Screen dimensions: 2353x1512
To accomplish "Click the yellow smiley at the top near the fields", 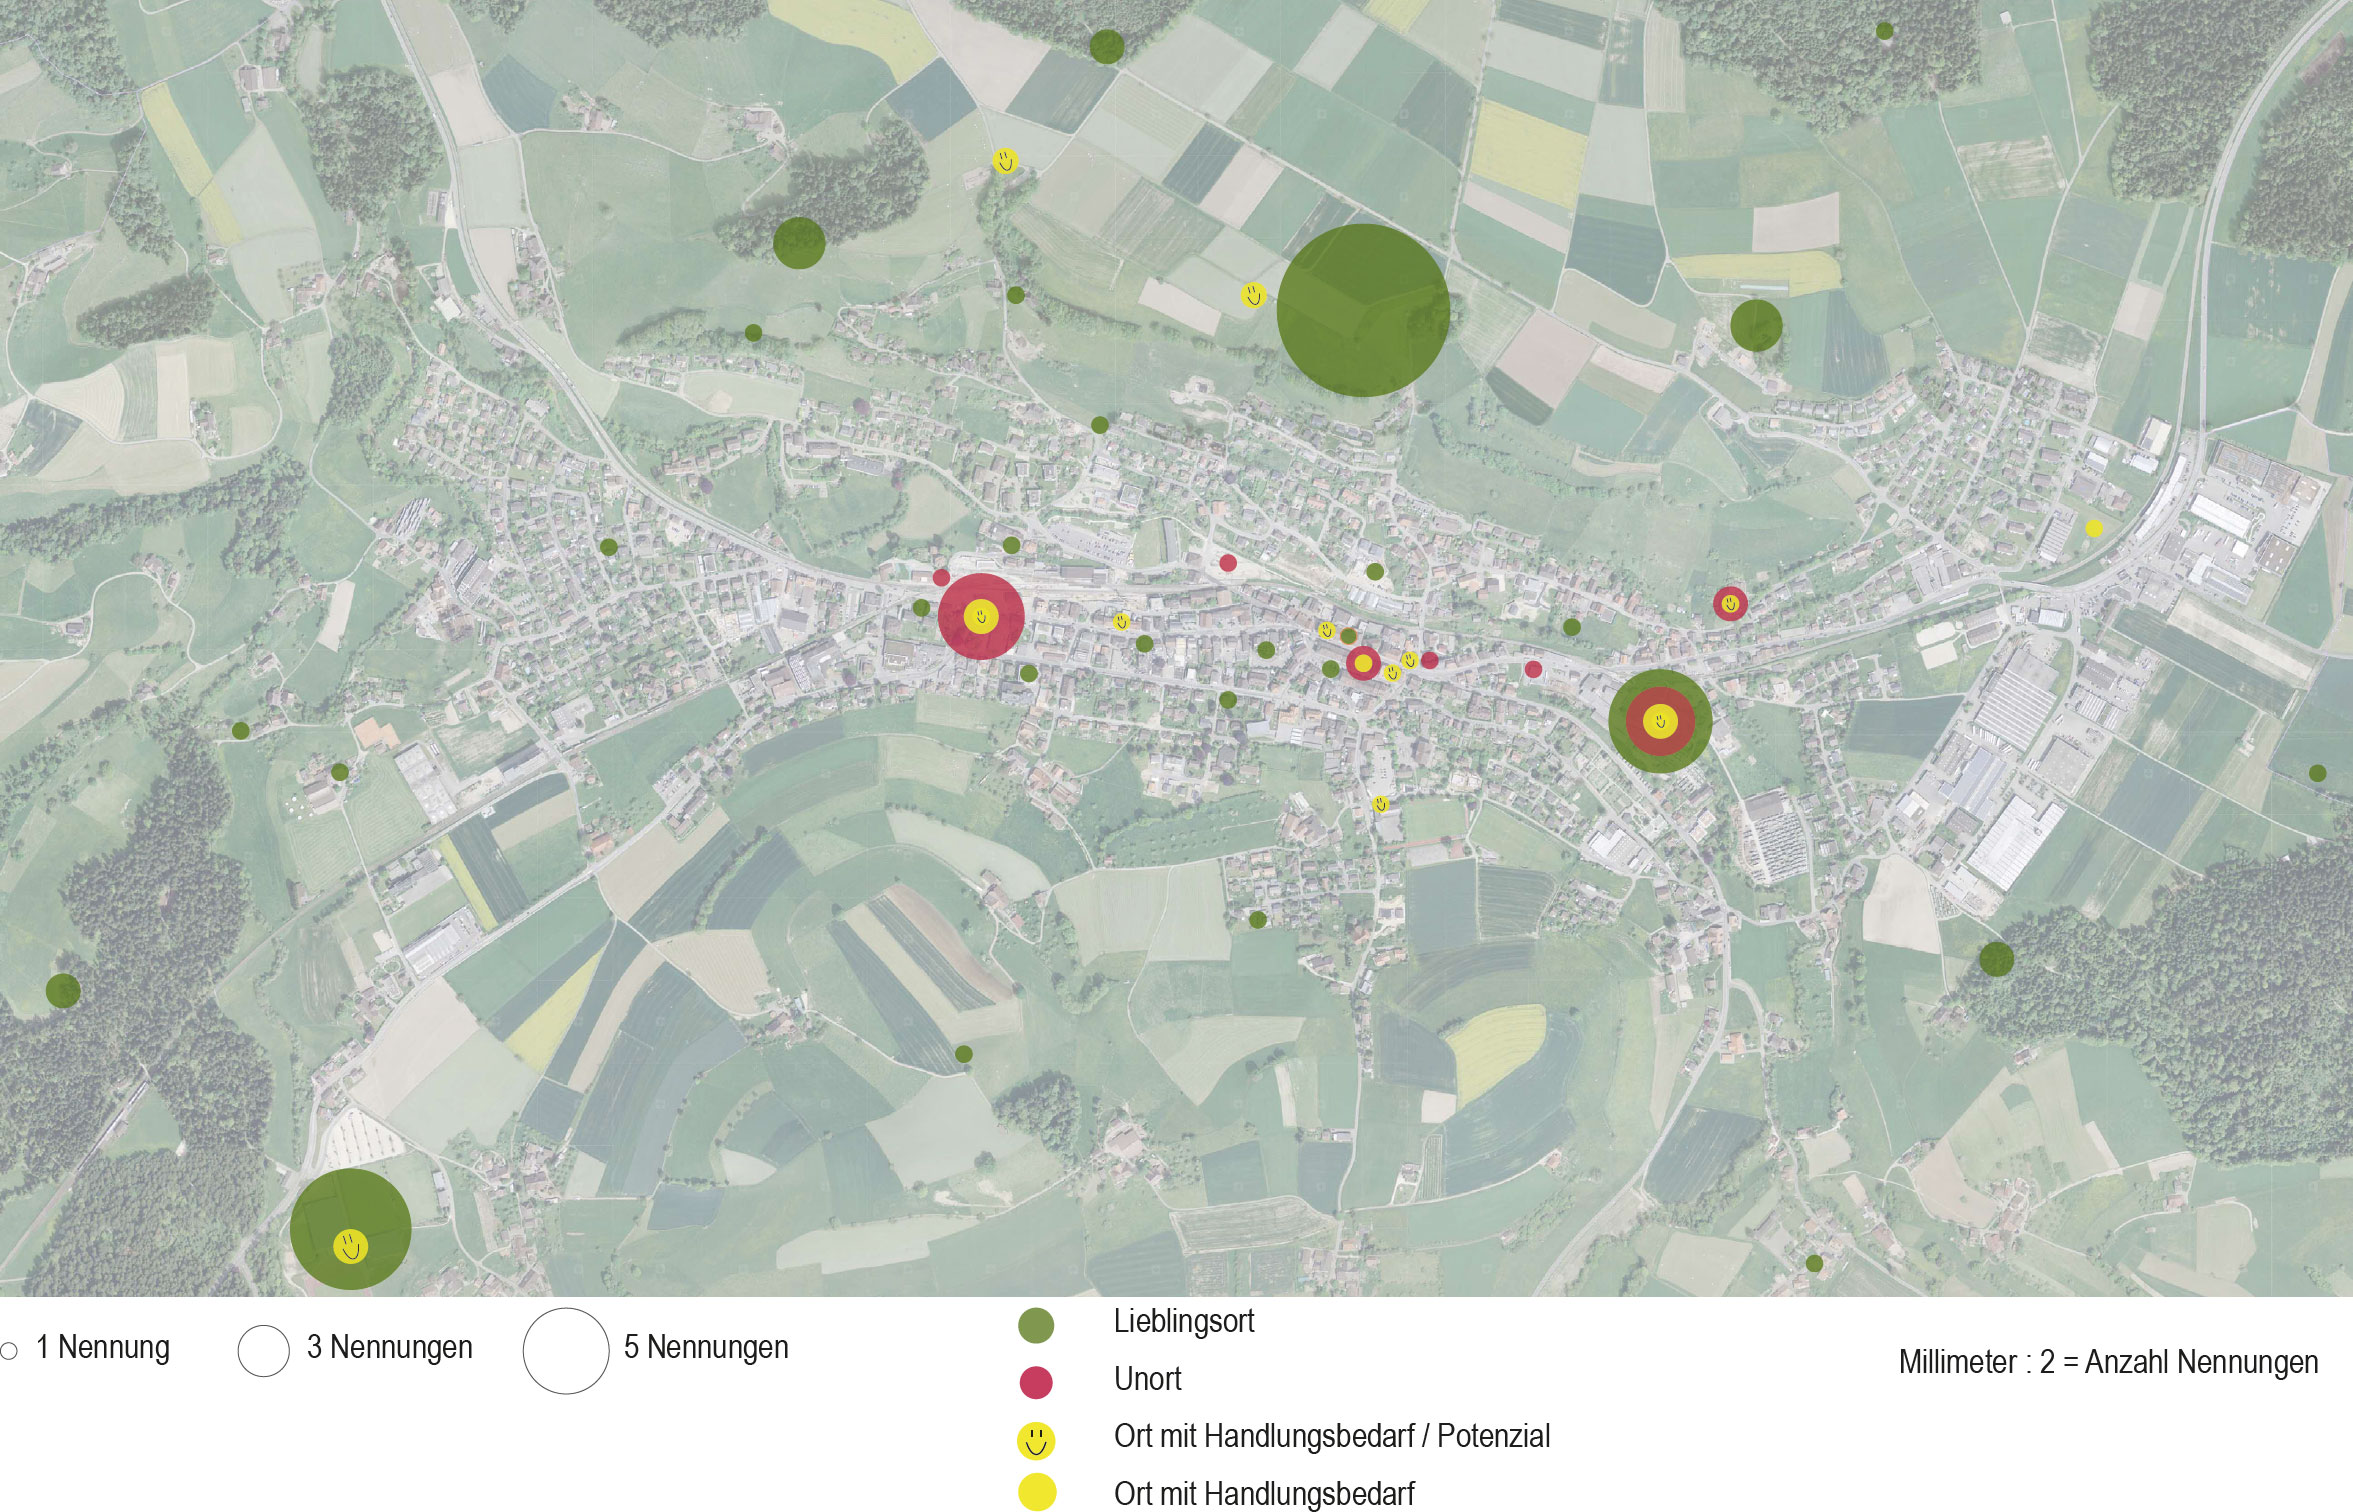I will click(1005, 160).
